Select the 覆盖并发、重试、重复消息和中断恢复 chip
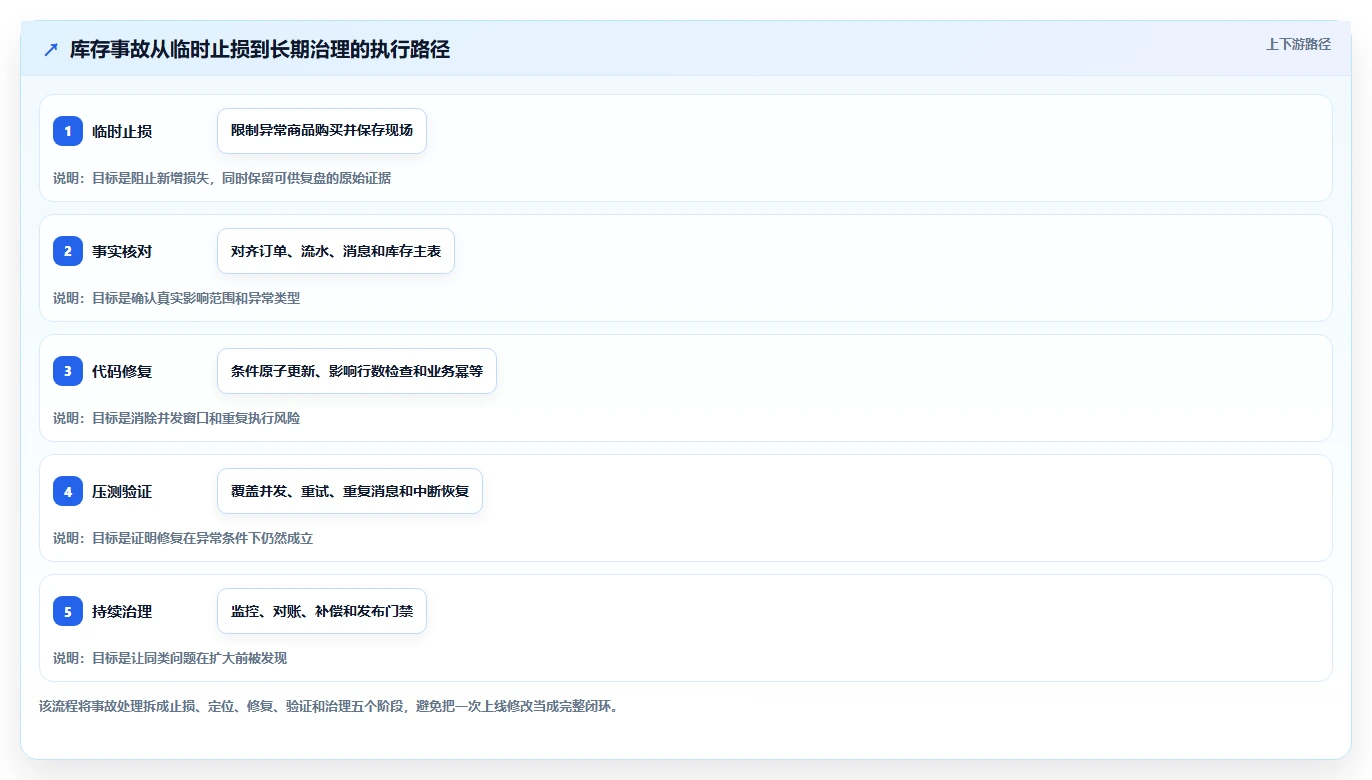 click(x=350, y=491)
